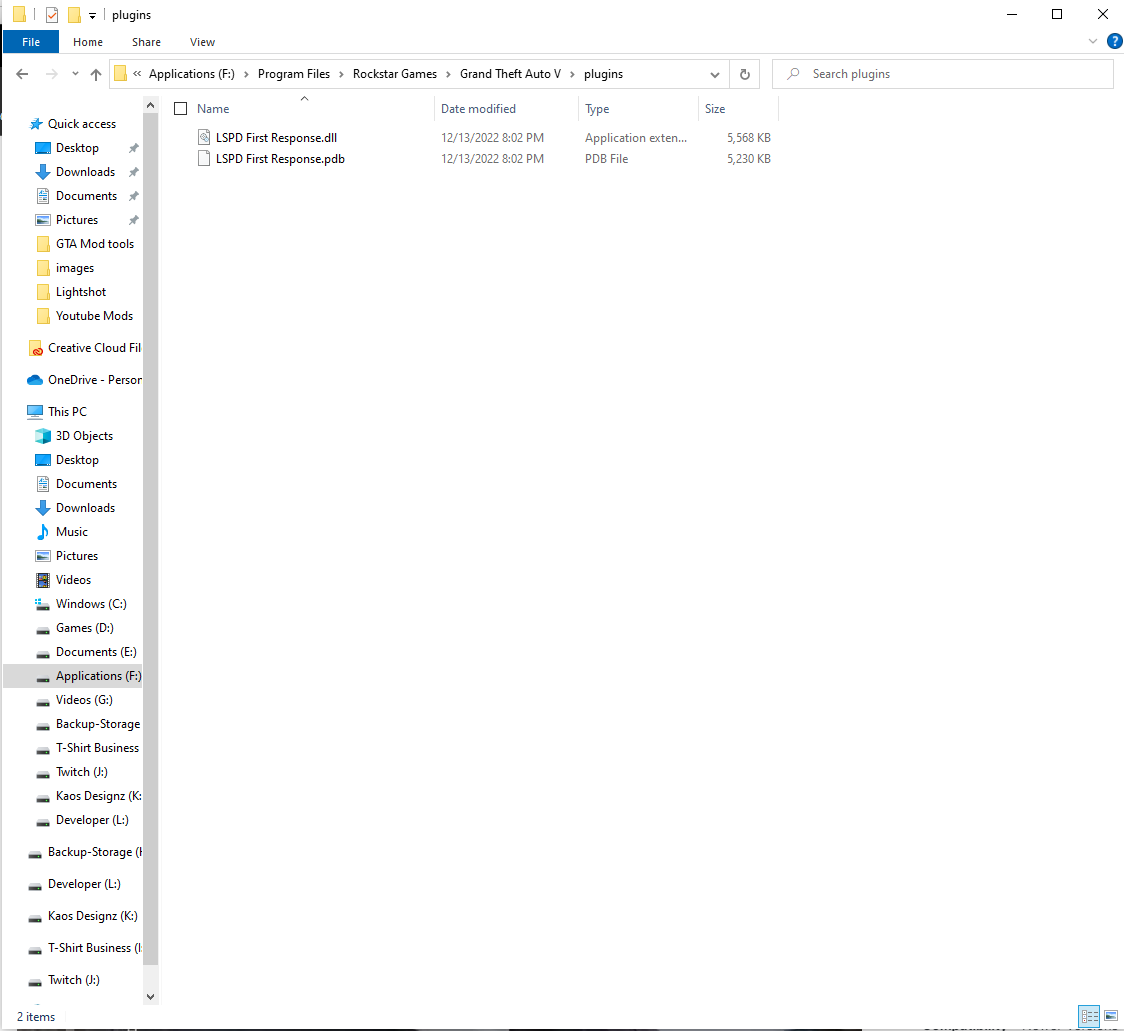
Task: Go up one folder level
Action: pos(96,74)
